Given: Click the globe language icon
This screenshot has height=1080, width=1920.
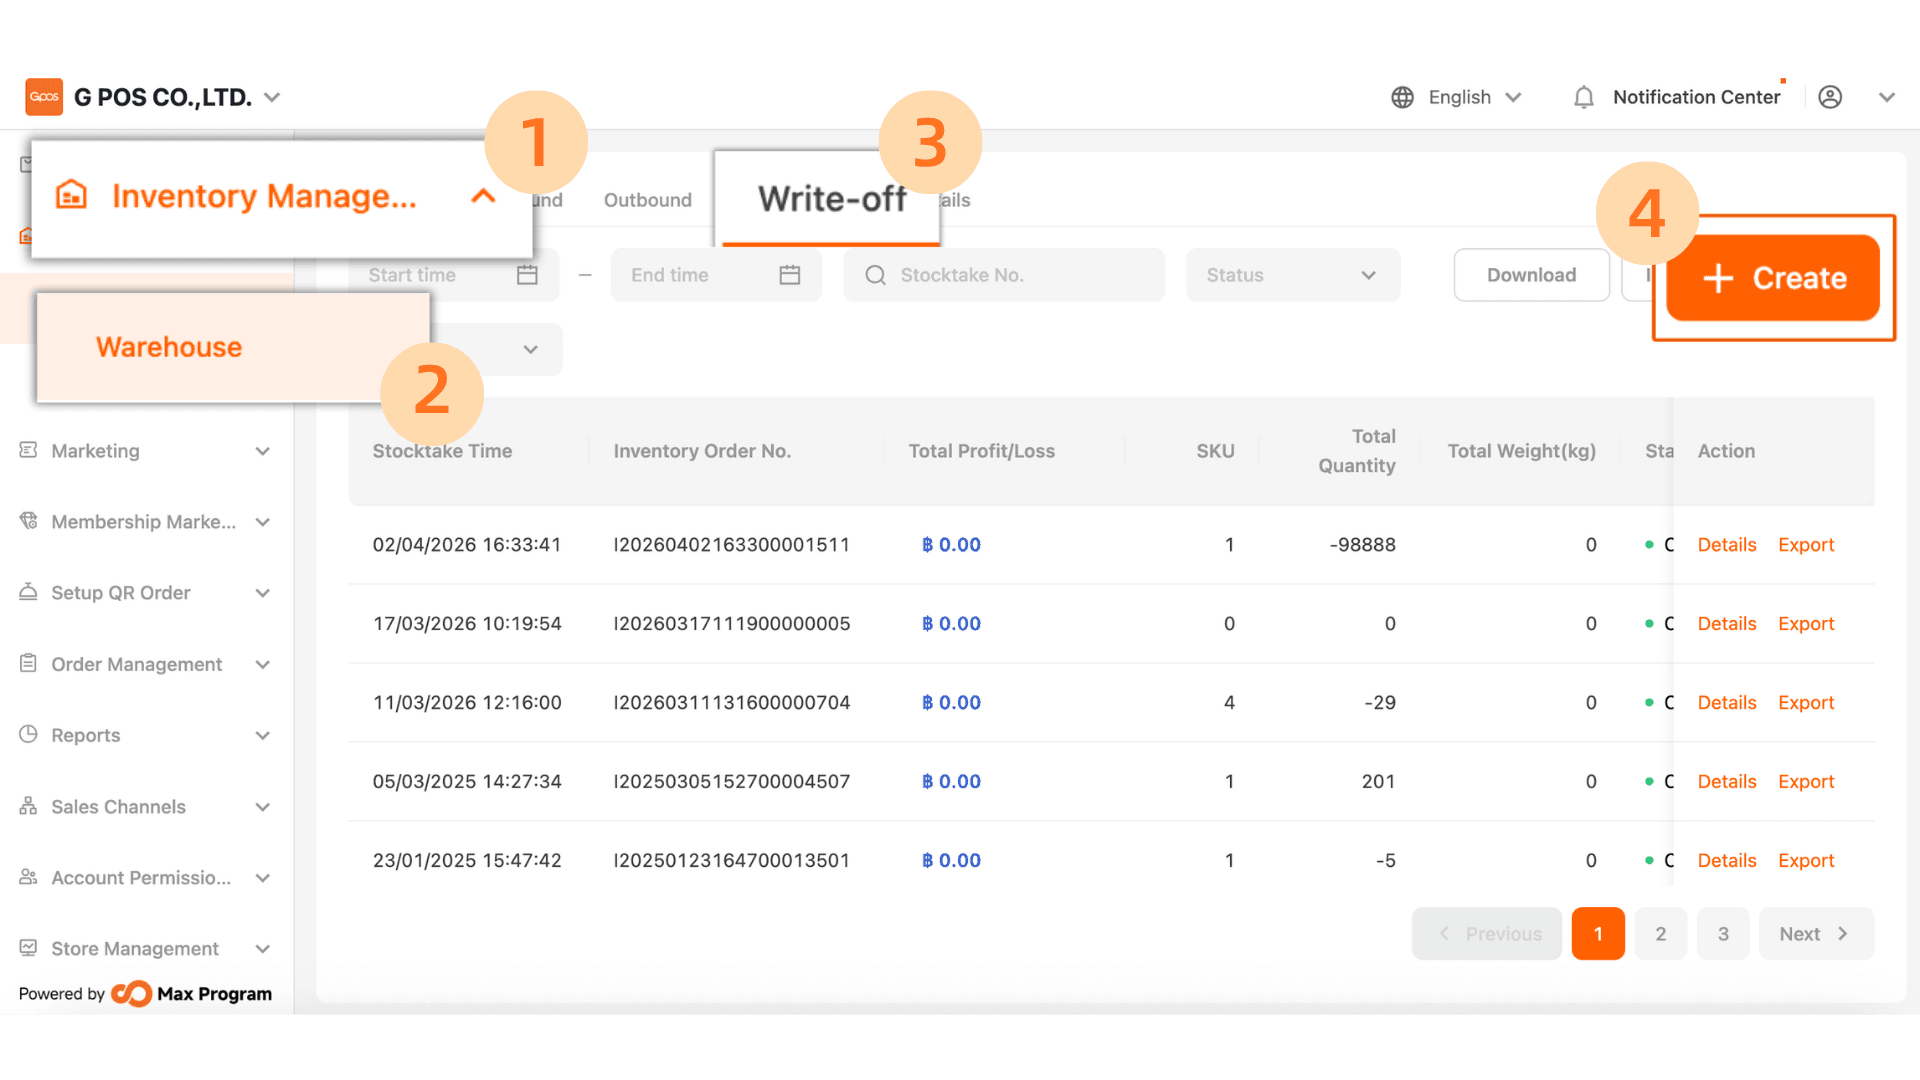Looking at the screenshot, I should pos(1402,97).
